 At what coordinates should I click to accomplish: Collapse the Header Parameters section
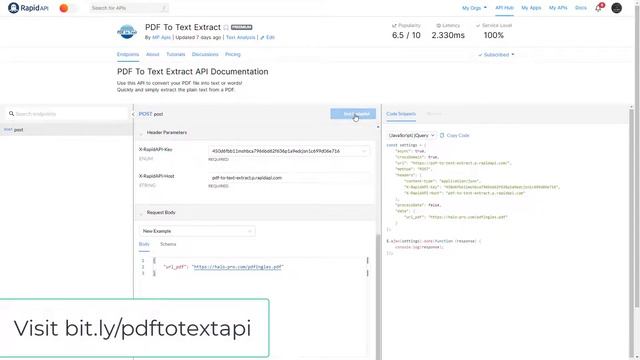(141, 133)
